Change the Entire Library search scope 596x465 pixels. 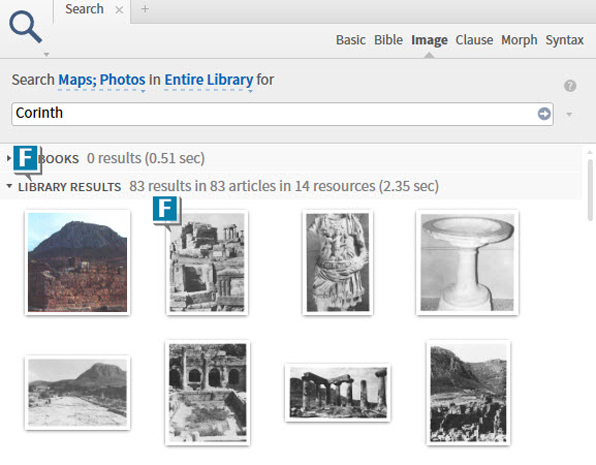click(209, 80)
